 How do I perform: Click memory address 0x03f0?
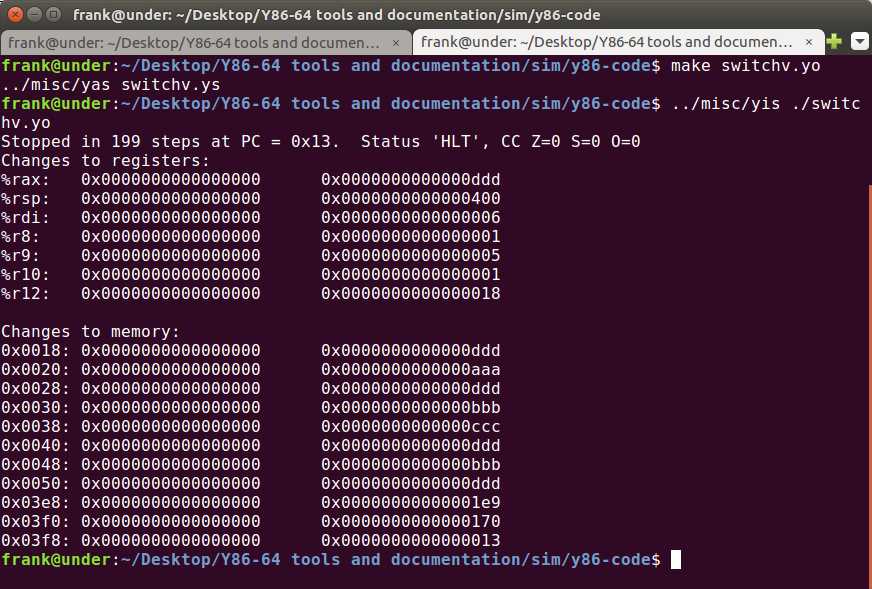pyautogui.click(x=36, y=522)
